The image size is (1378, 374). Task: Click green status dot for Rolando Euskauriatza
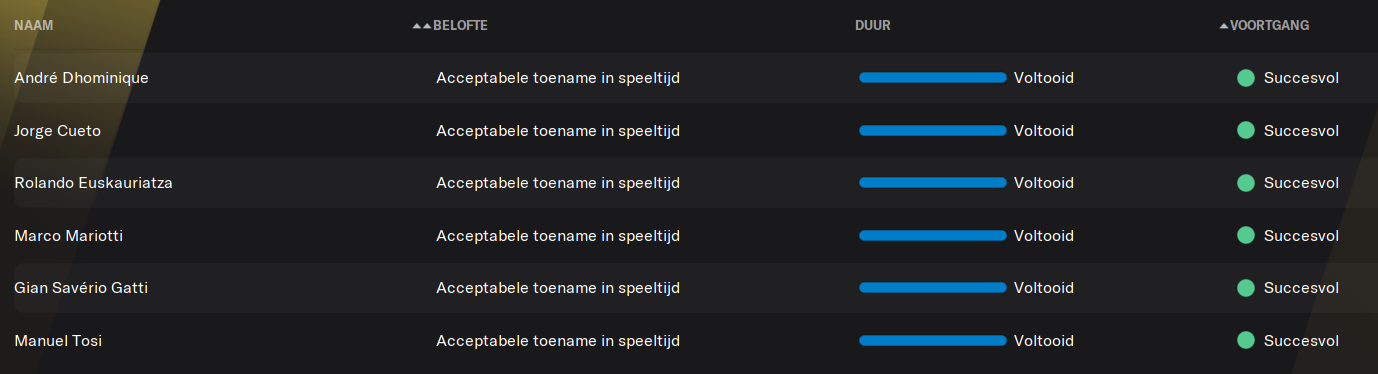(x=1246, y=183)
